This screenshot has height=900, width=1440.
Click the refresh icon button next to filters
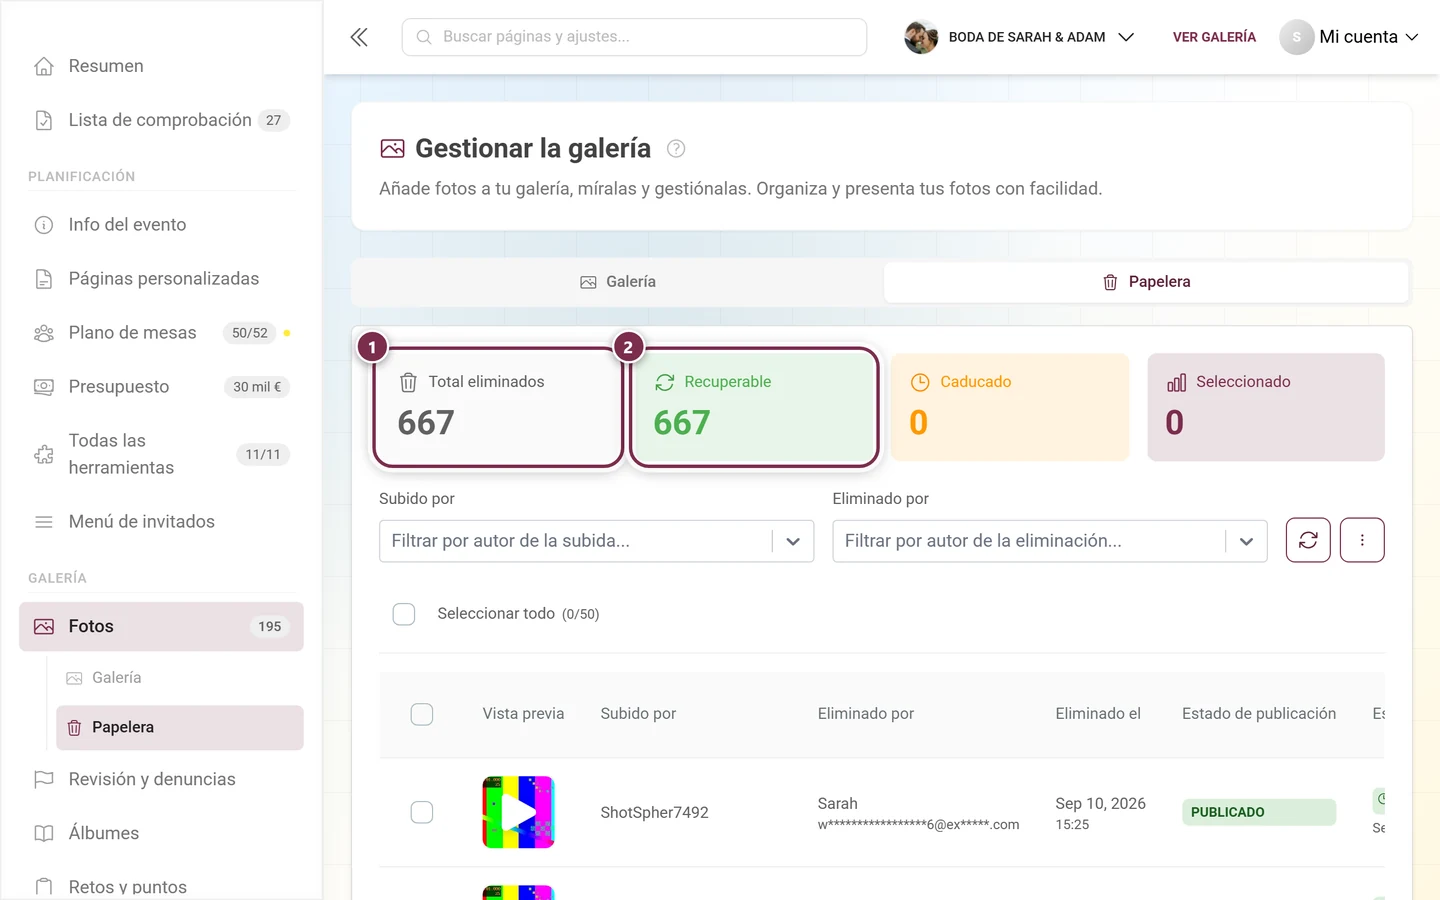(x=1308, y=540)
